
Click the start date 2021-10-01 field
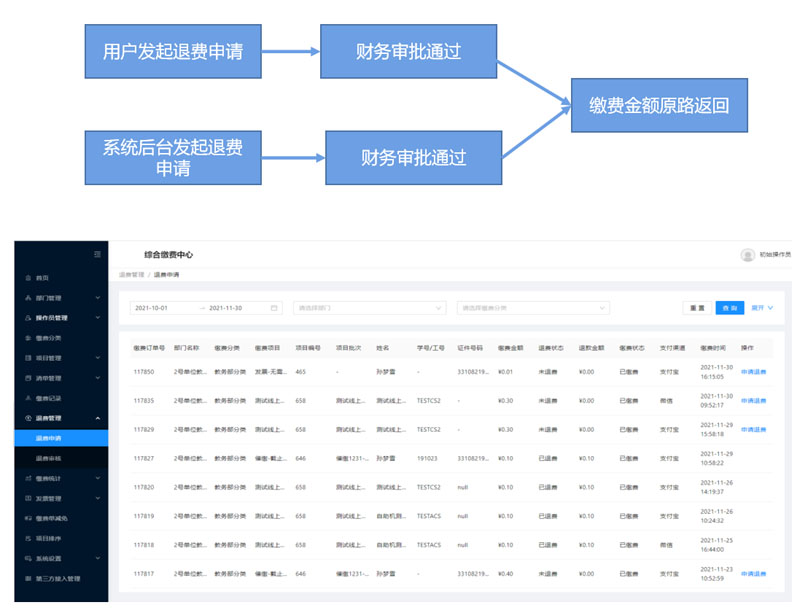pyautogui.click(x=164, y=308)
